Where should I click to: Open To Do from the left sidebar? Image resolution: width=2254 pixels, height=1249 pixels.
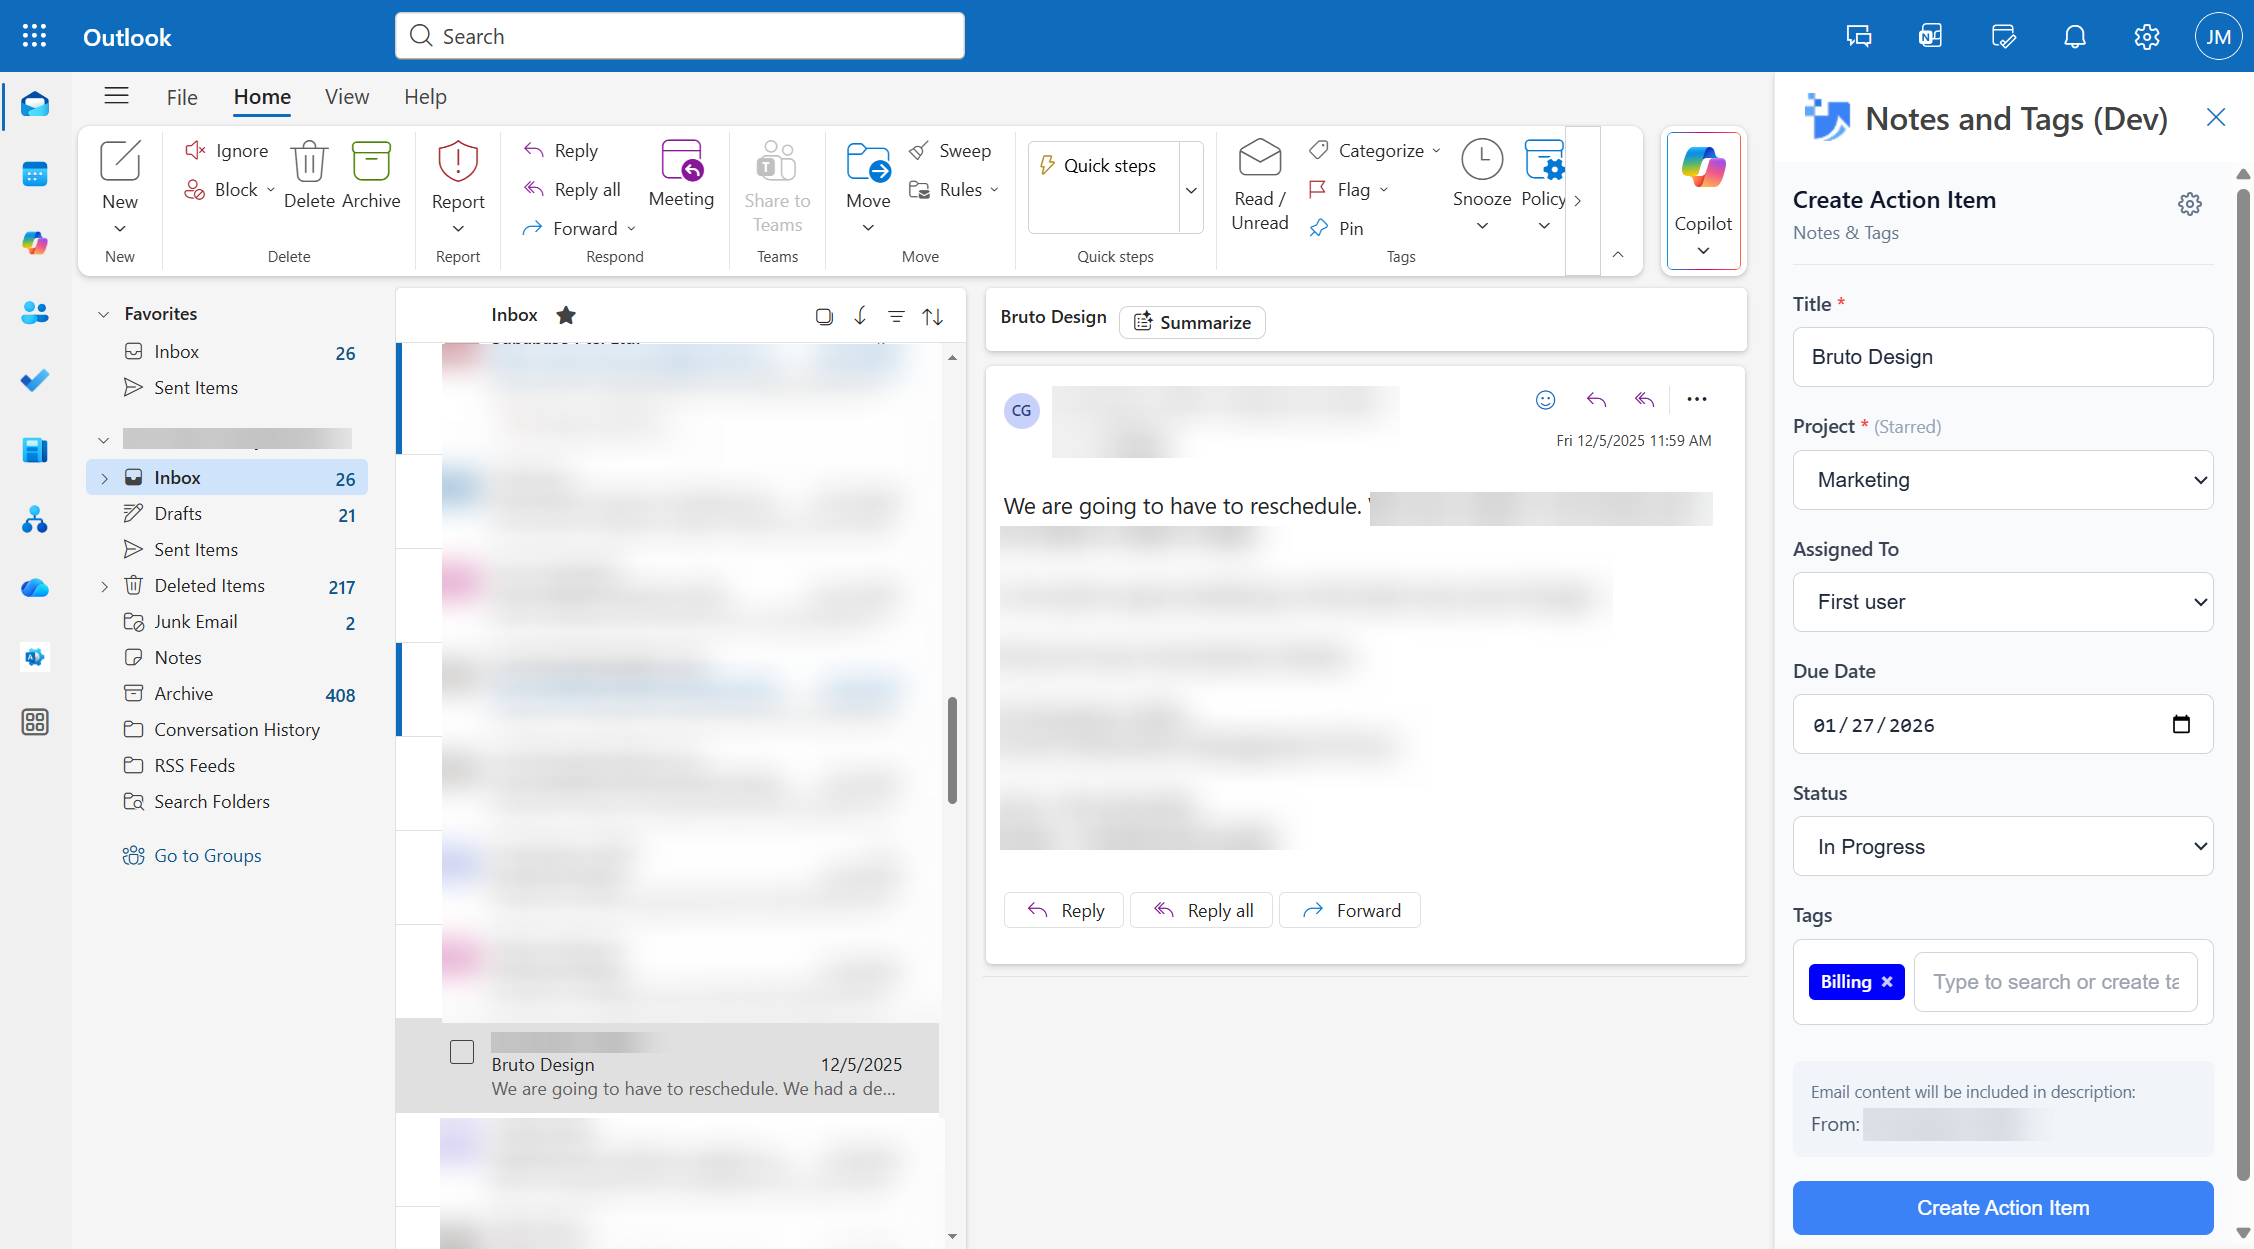coord(35,380)
